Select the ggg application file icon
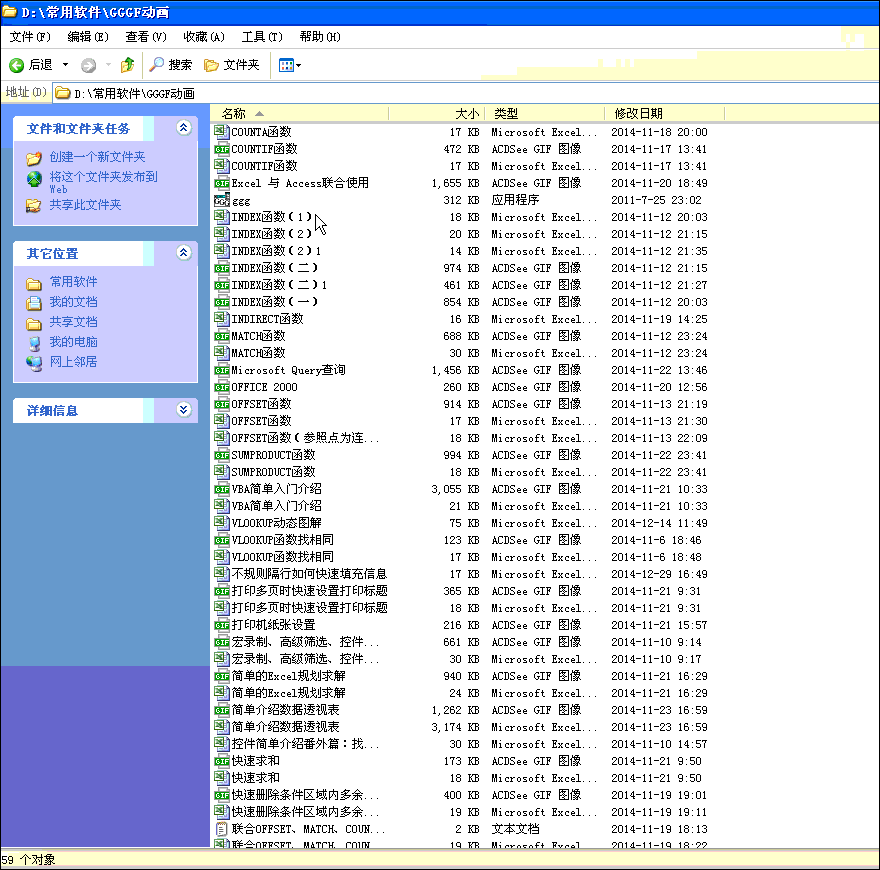This screenshot has width=880, height=870. (x=221, y=200)
